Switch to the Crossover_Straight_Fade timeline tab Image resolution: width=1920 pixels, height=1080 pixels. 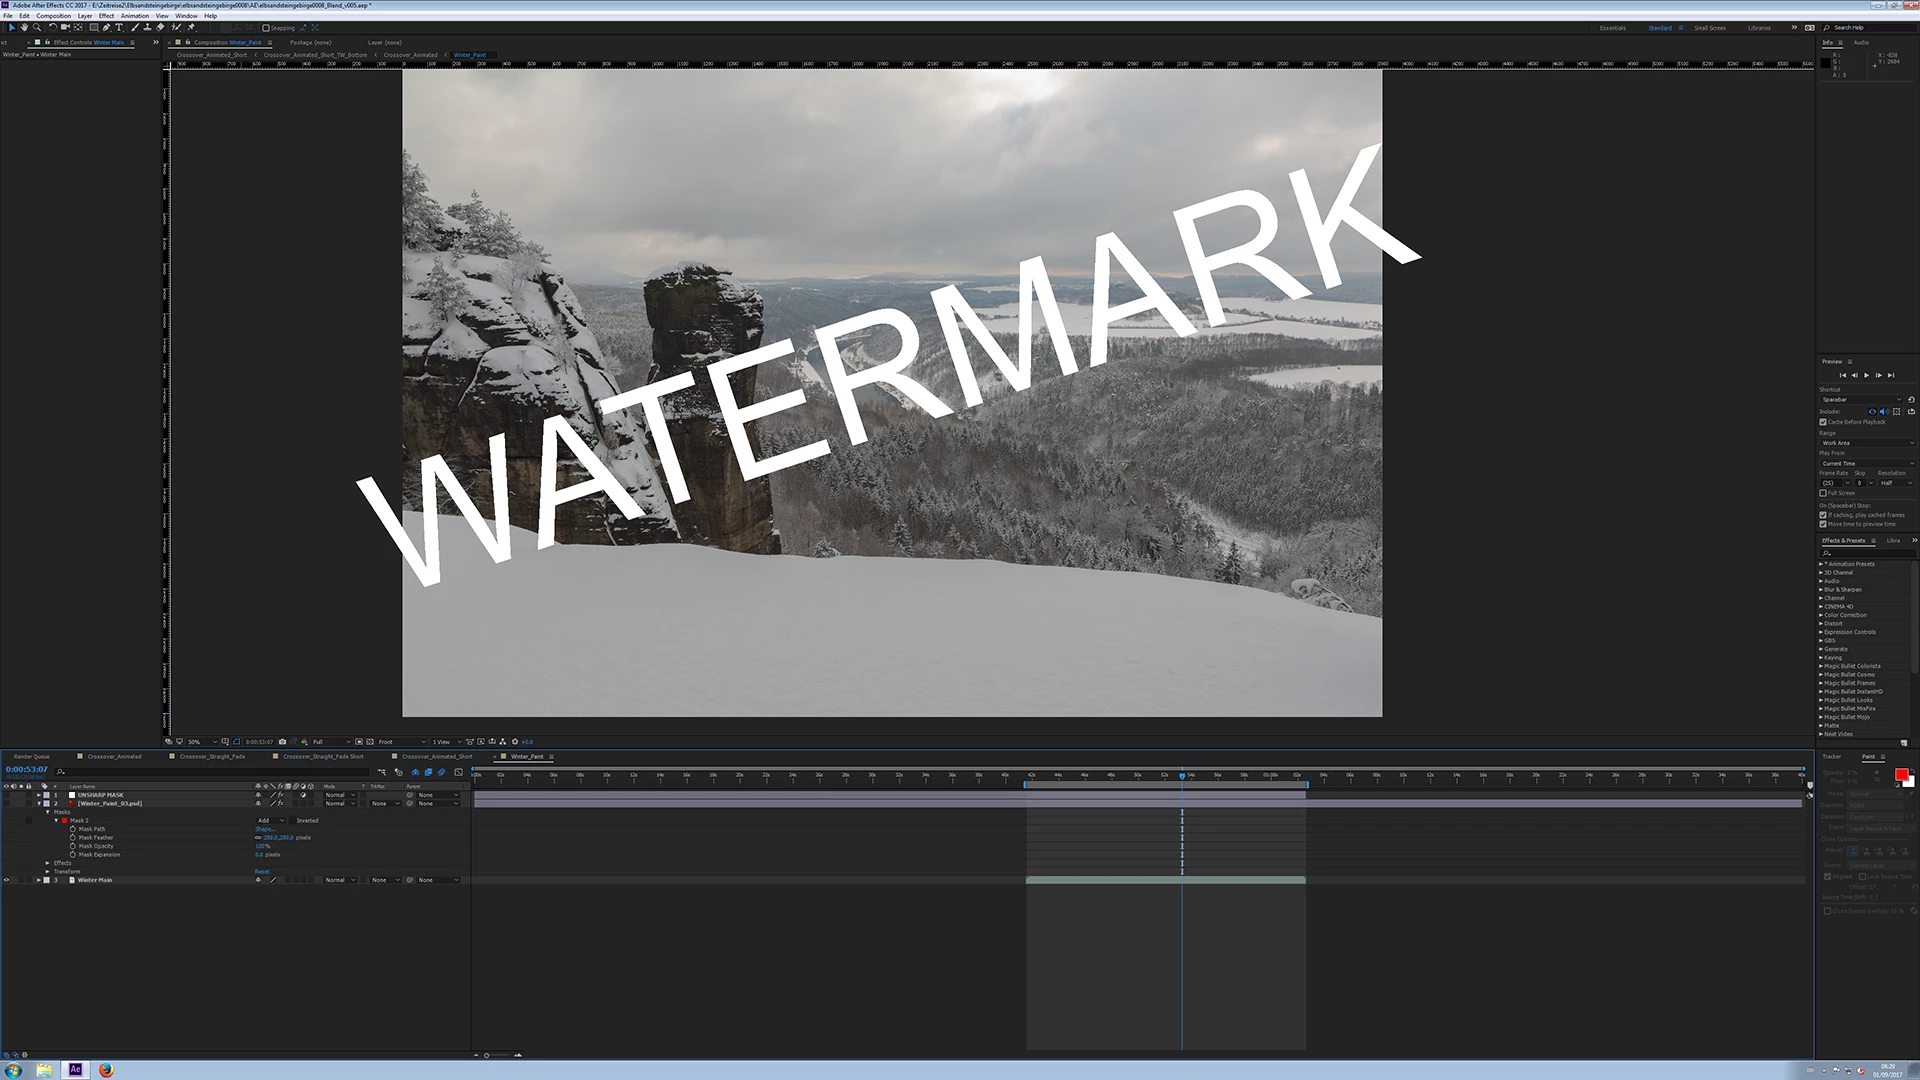point(212,756)
